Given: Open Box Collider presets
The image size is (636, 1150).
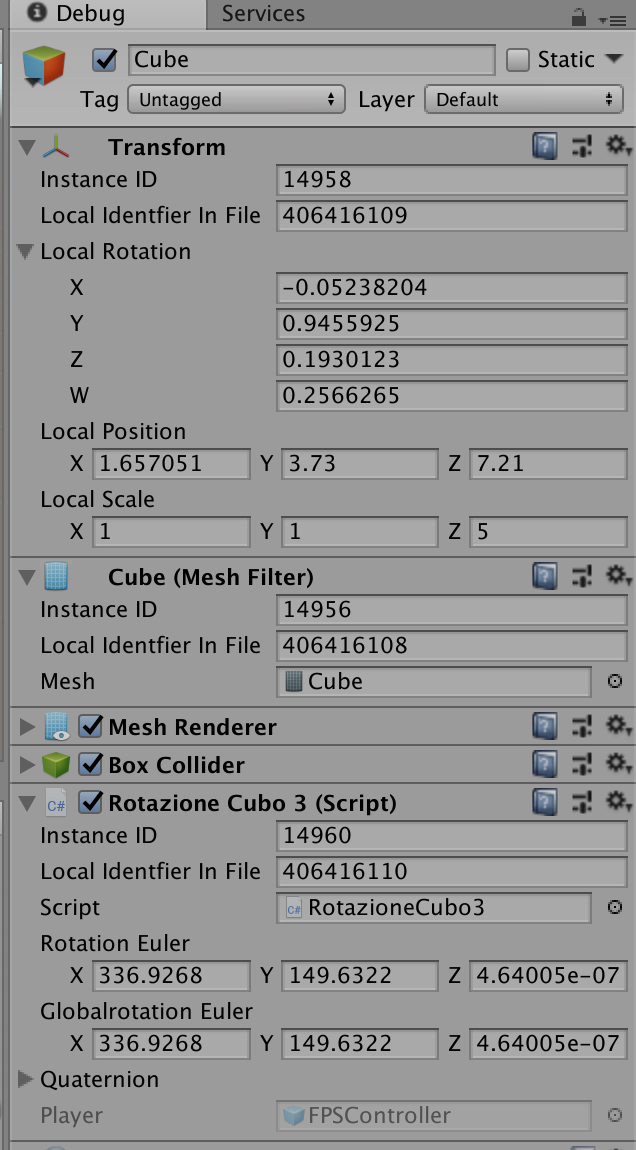Looking at the screenshot, I should pyautogui.click(x=581, y=765).
